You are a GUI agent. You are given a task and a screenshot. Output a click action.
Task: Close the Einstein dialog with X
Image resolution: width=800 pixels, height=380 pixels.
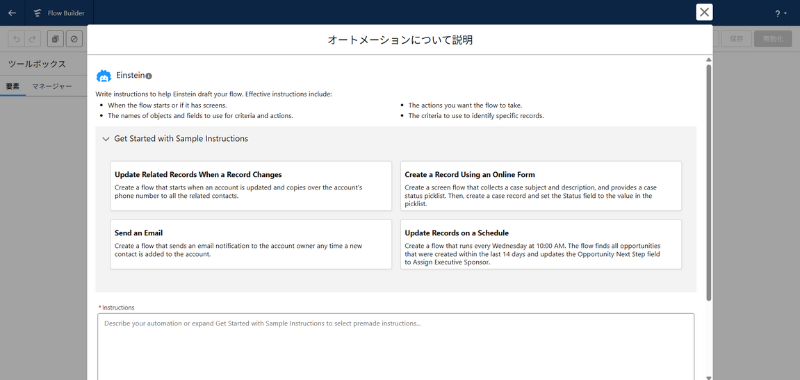click(704, 12)
